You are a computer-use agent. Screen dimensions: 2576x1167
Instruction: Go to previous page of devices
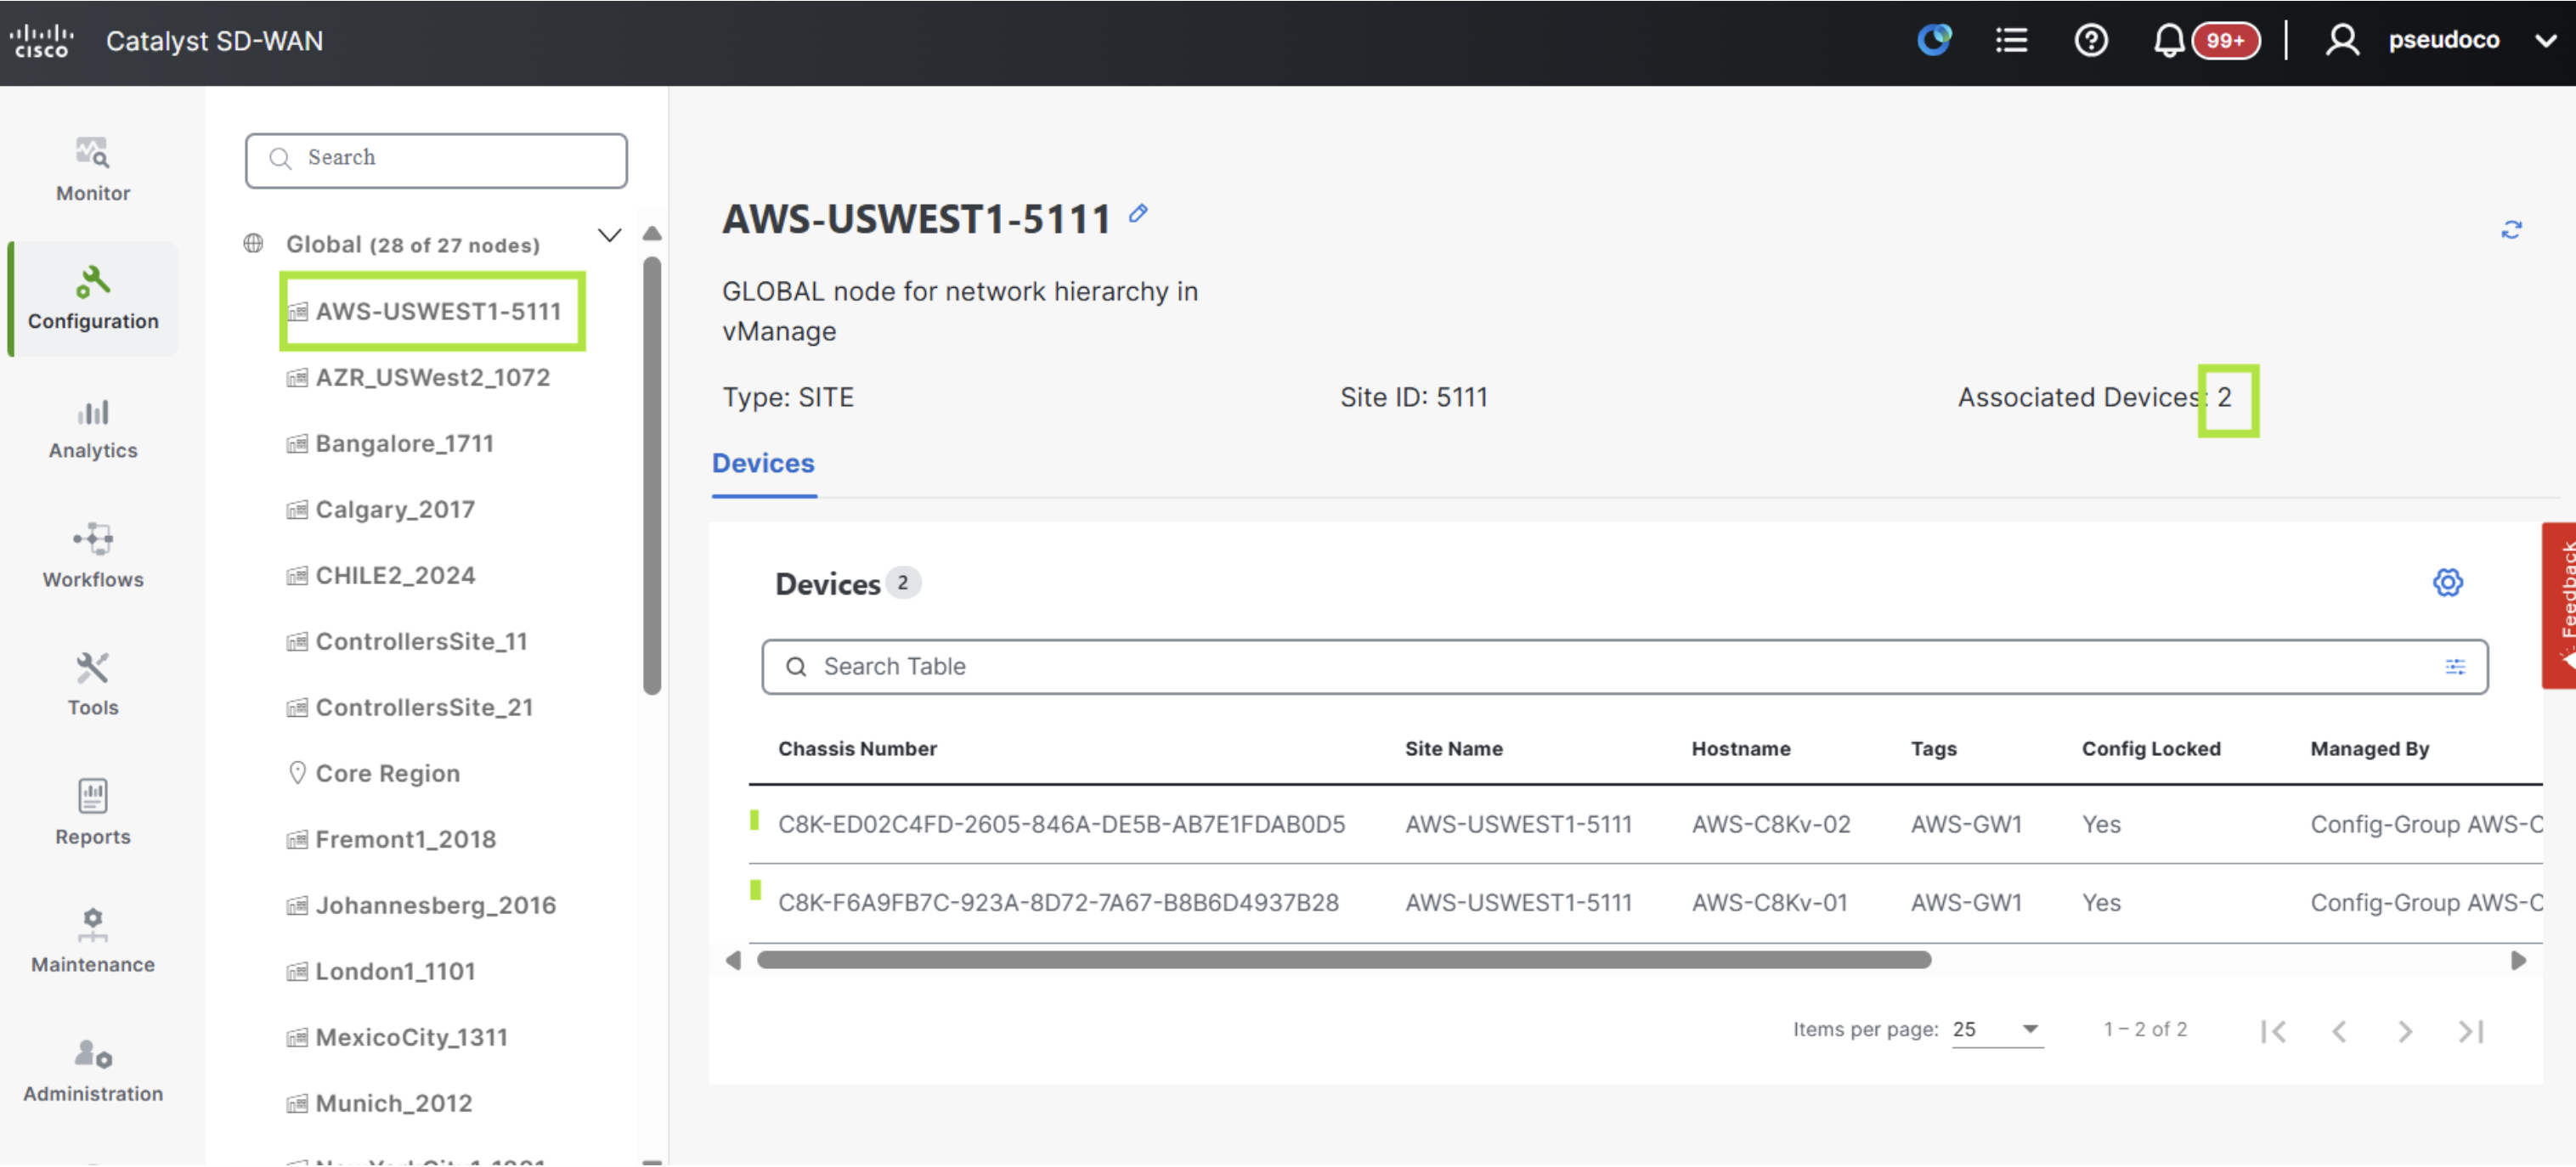(2339, 1031)
